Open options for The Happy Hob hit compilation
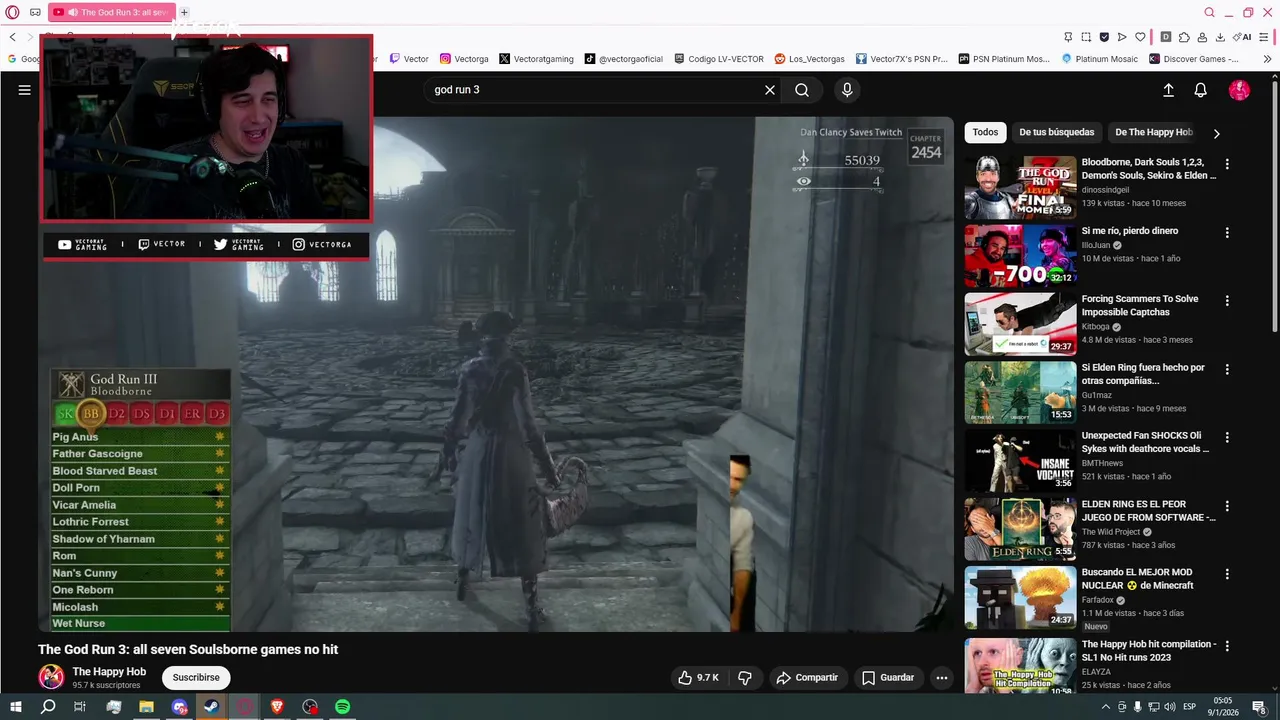This screenshot has width=1280, height=720. (x=1227, y=646)
